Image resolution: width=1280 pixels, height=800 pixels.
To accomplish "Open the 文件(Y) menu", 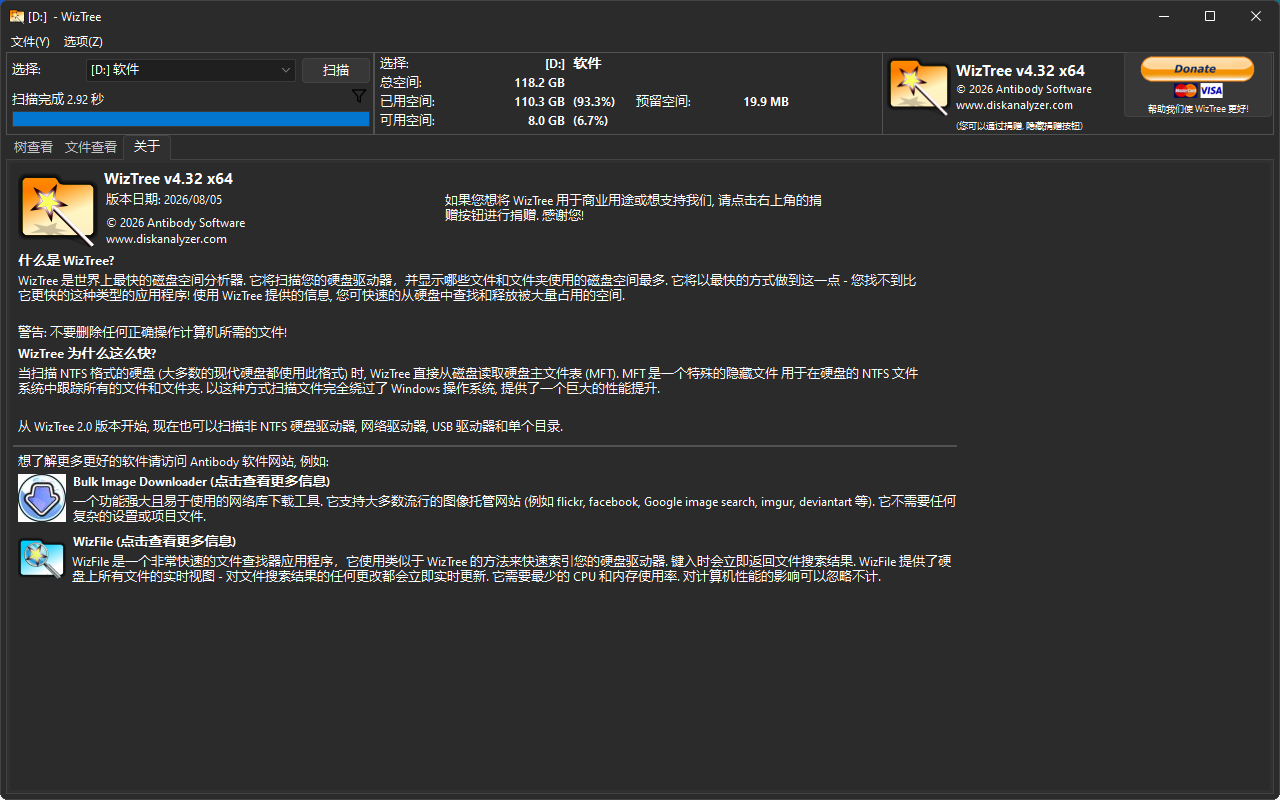I will 30,42.
